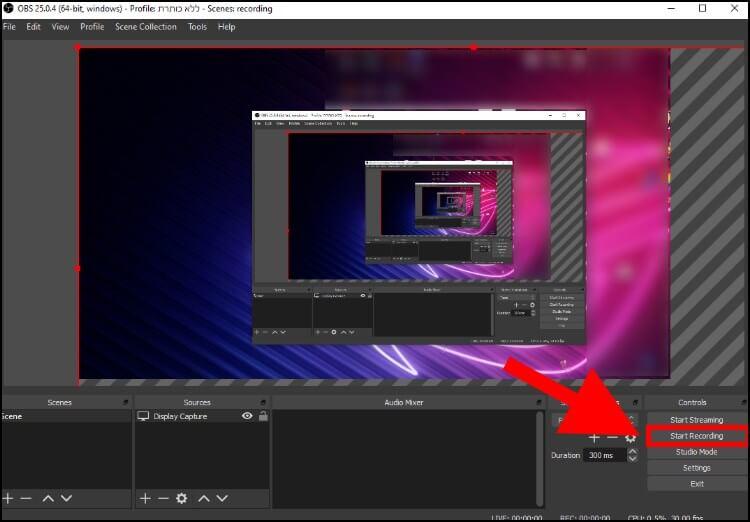Undock the Scene Transitions panel
The height and width of the screenshot is (522, 750).
tap(635, 402)
